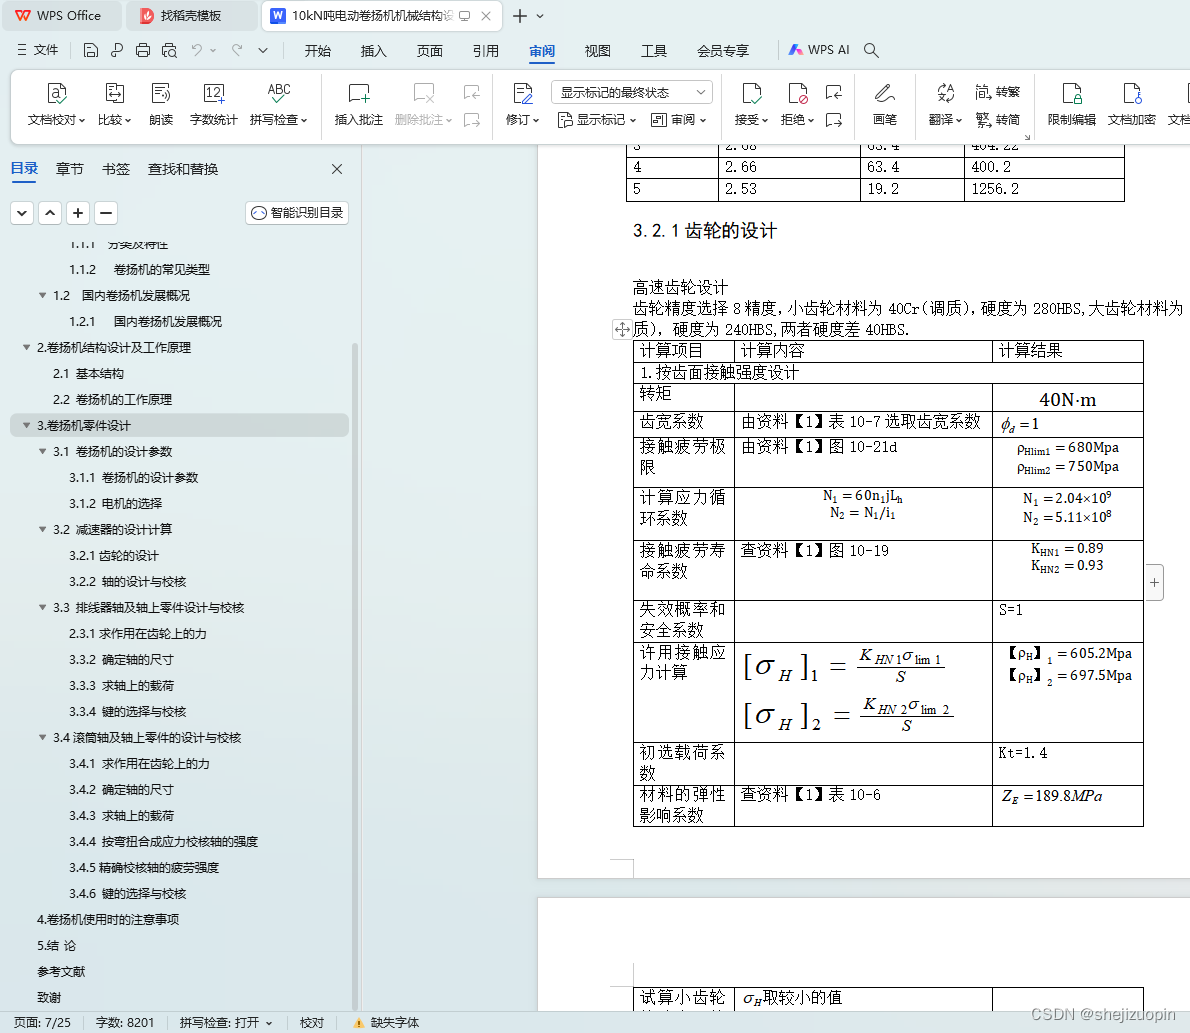Viewport: 1190px width, 1033px height.
Task: Open the 文件 (File) menu
Action: 38,50
